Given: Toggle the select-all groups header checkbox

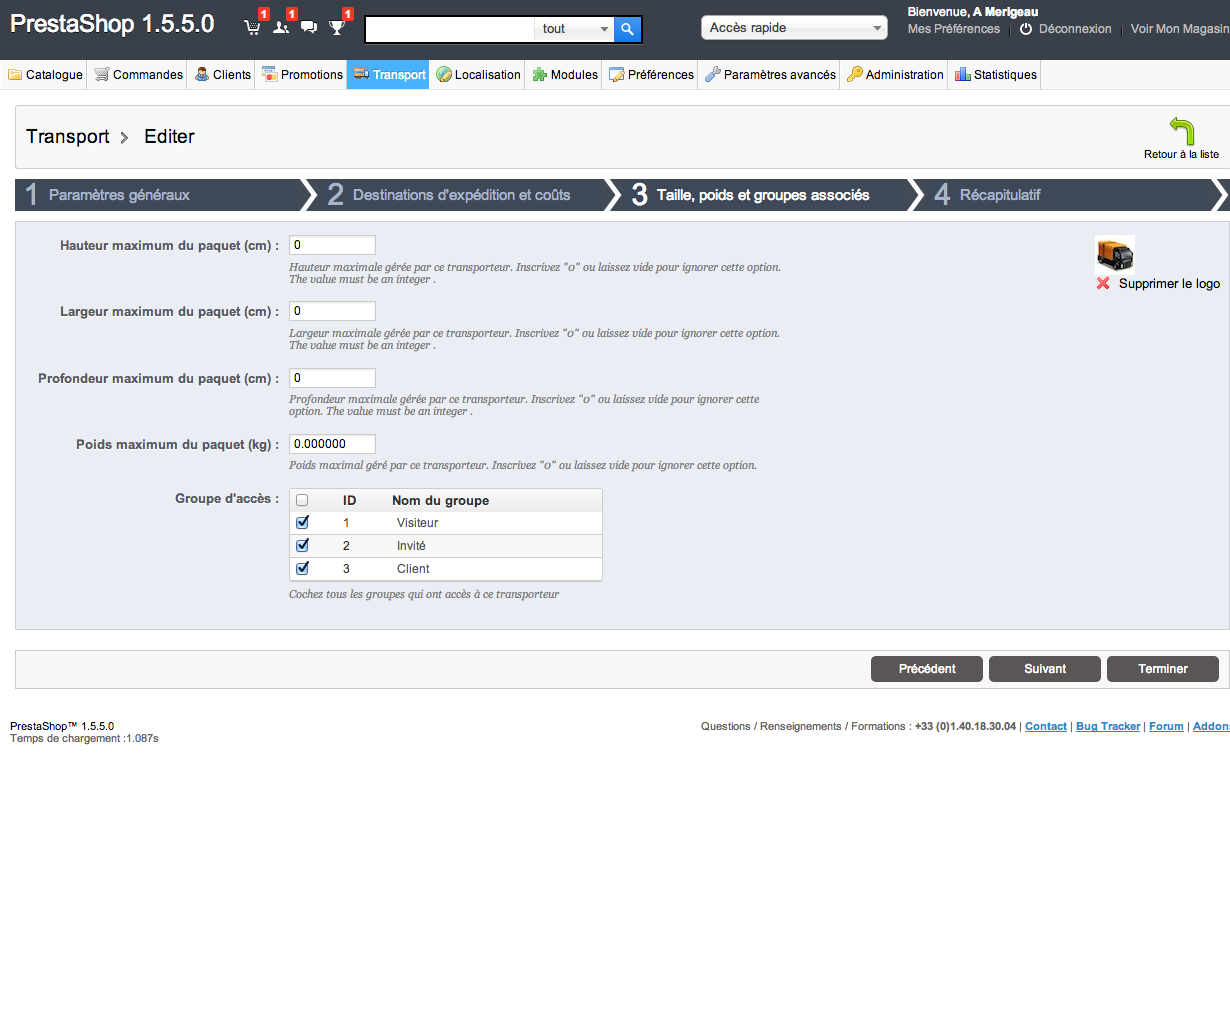Looking at the screenshot, I should click(302, 500).
